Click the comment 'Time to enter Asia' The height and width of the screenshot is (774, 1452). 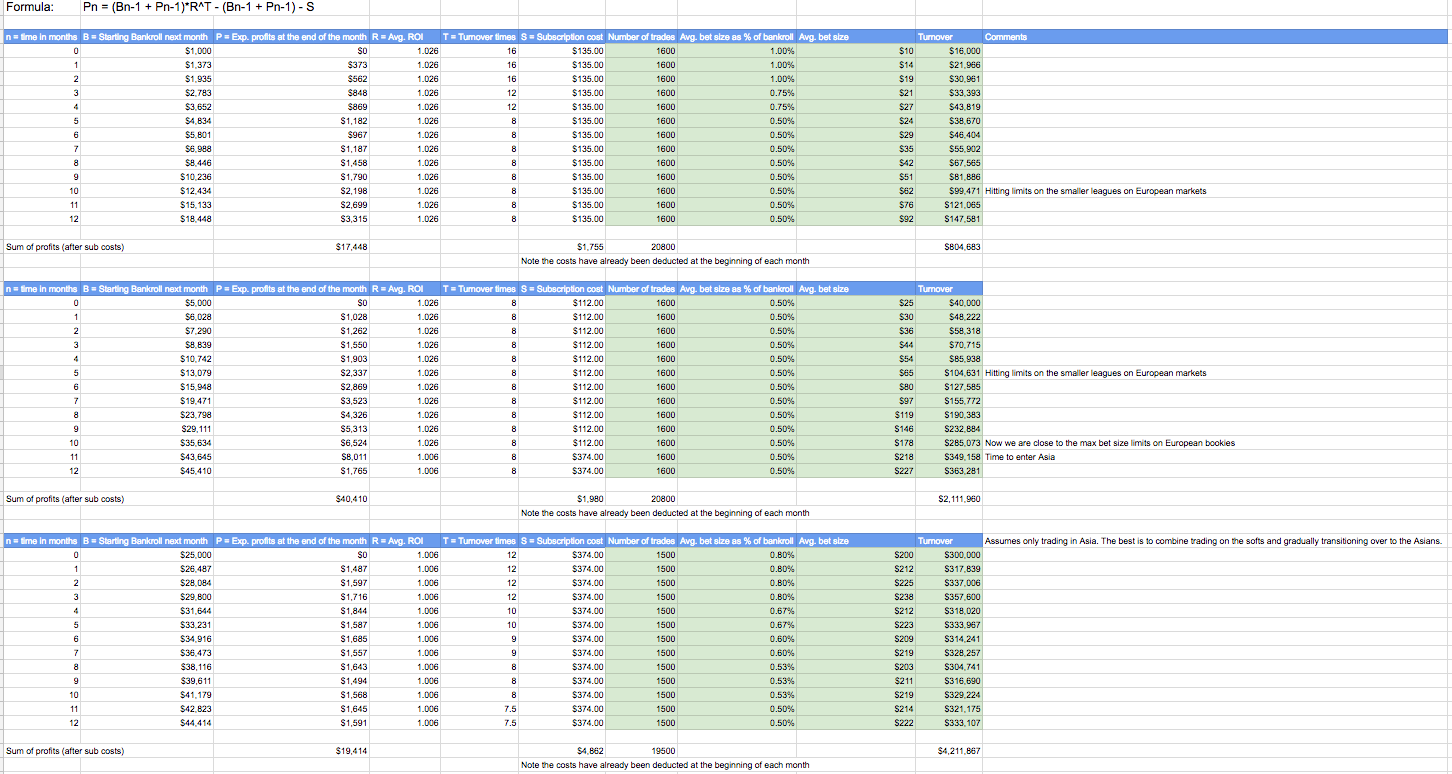(1020, 456)
